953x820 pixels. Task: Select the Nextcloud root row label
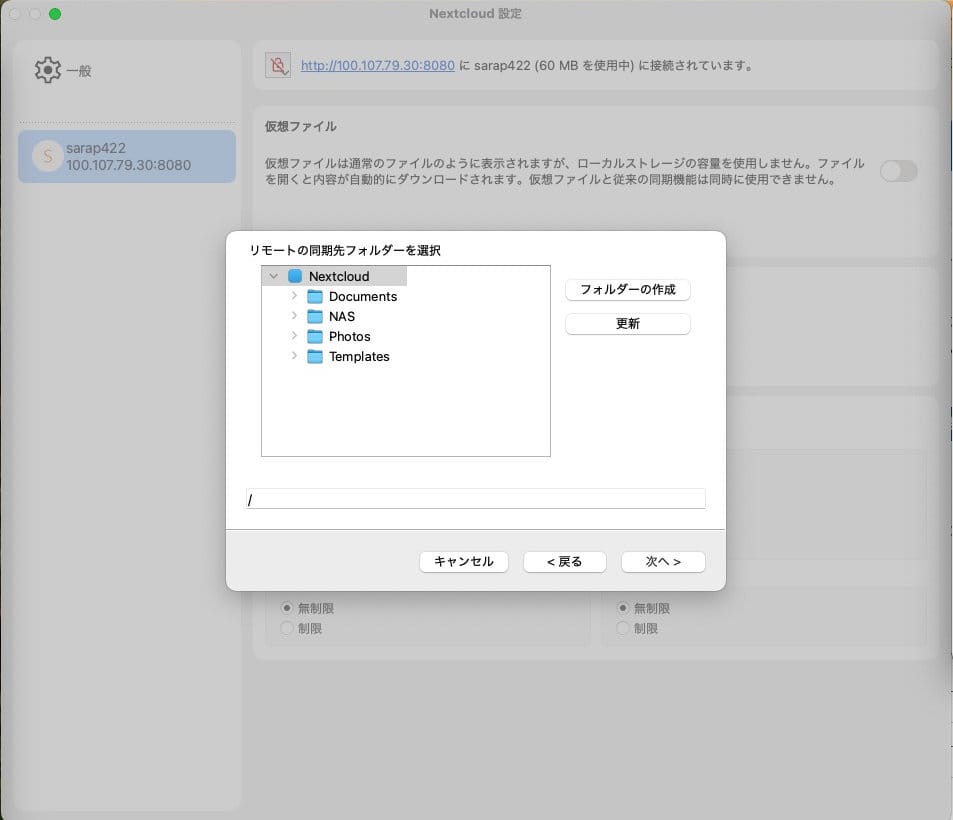[339, 276]
